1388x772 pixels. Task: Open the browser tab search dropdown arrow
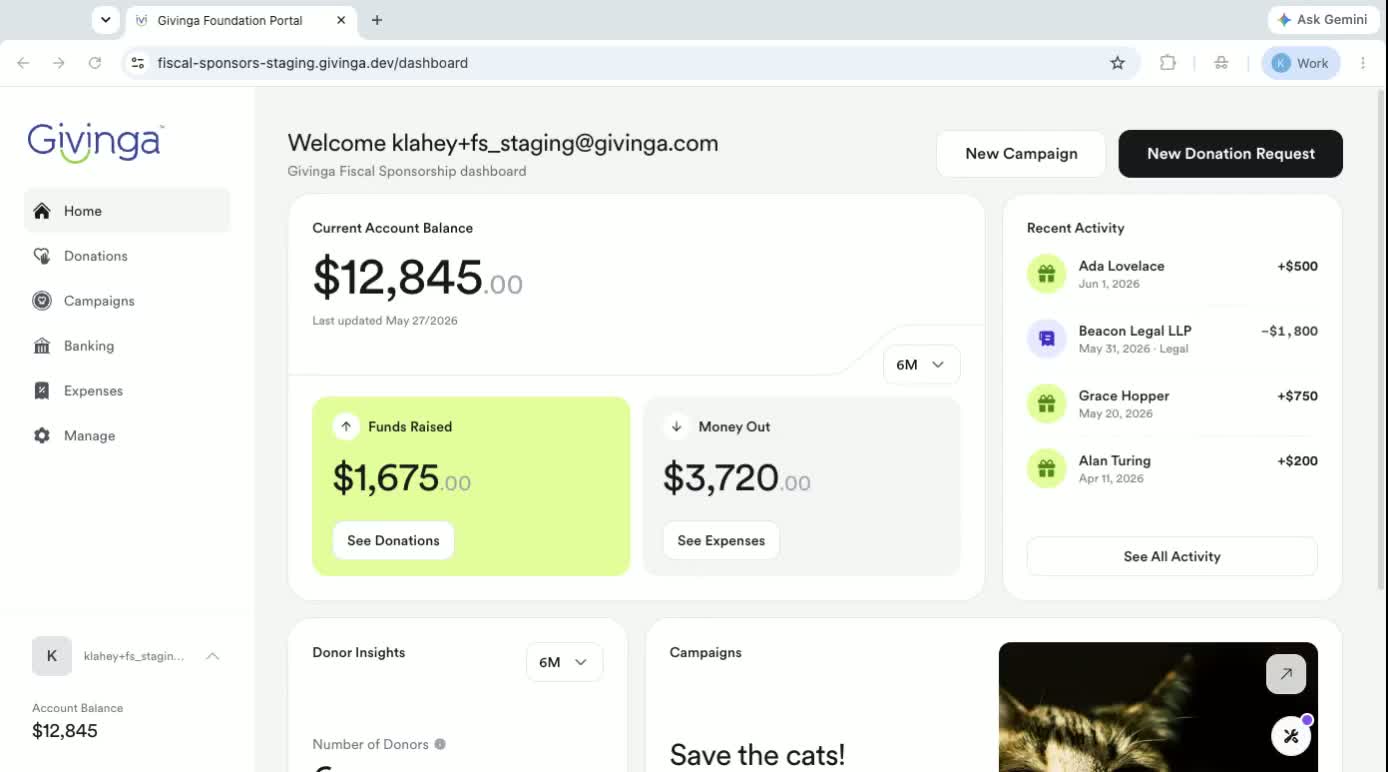pos(106,20)
